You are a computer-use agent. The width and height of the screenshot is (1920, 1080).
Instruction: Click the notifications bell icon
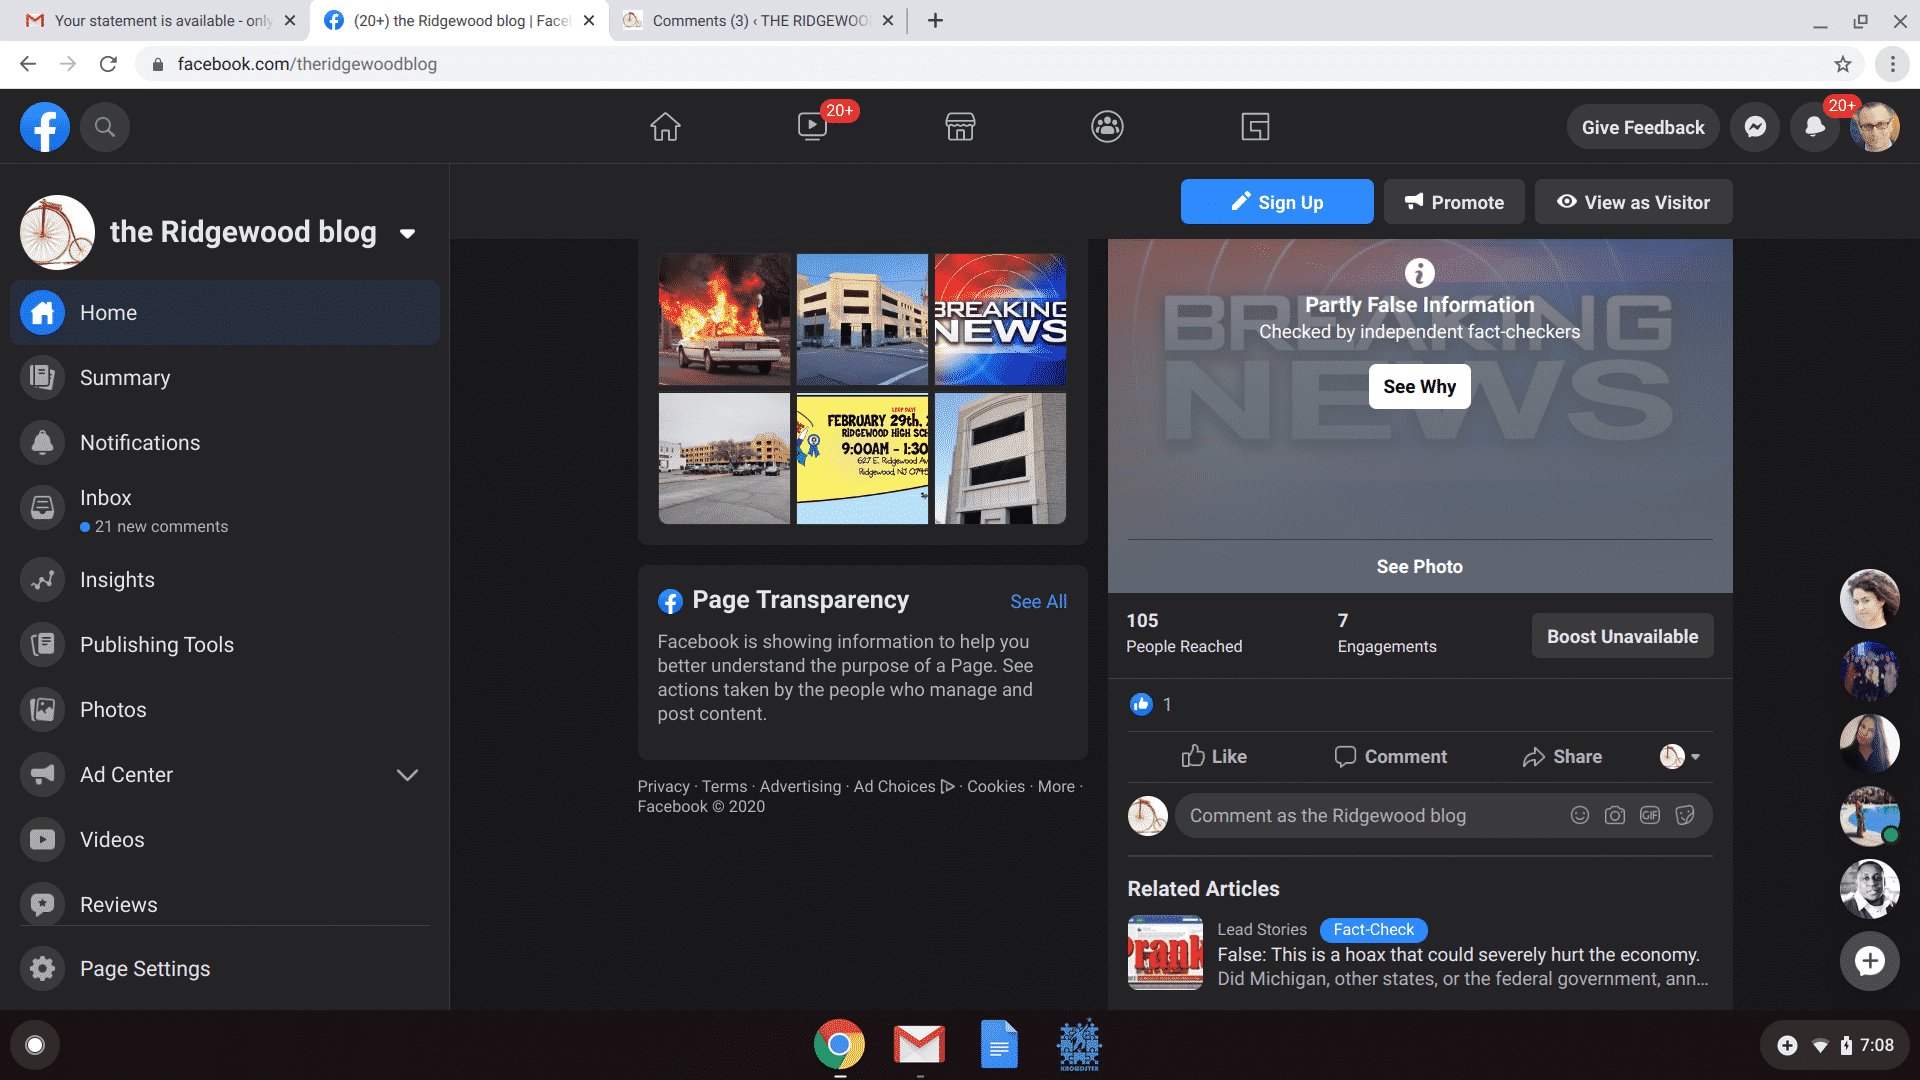1814,127
